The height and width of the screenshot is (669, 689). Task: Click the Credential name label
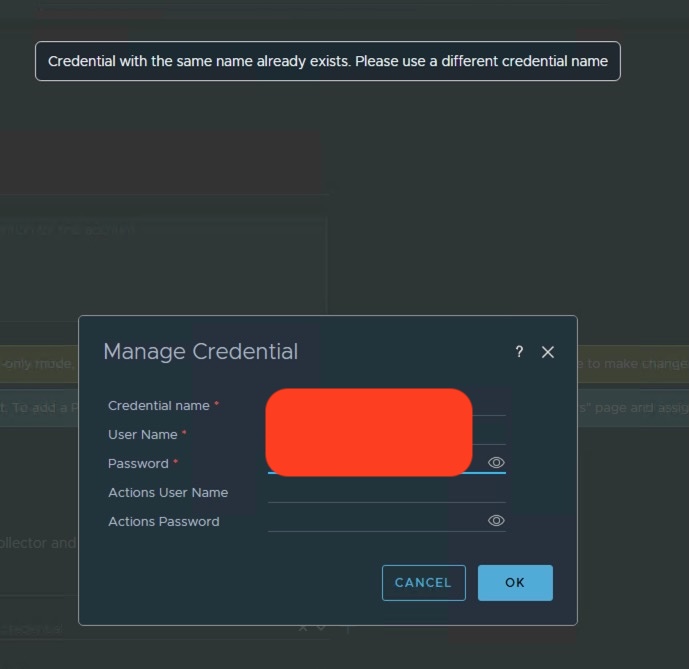[x=159, y=406]
